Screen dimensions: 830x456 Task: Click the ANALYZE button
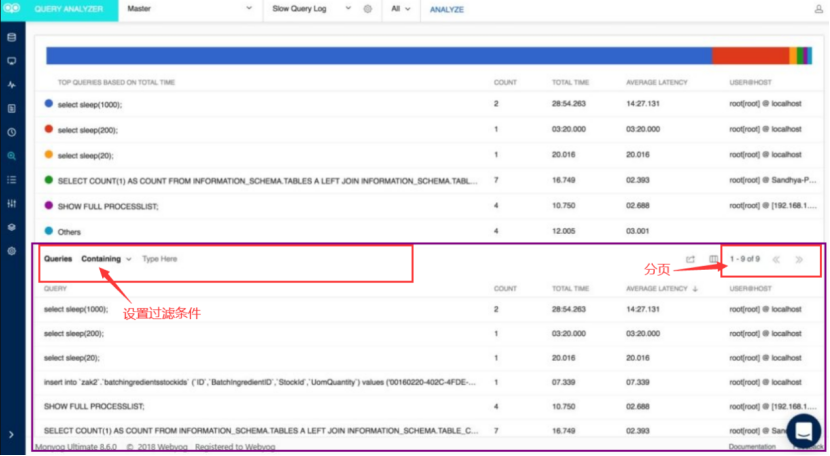[450, 9]
